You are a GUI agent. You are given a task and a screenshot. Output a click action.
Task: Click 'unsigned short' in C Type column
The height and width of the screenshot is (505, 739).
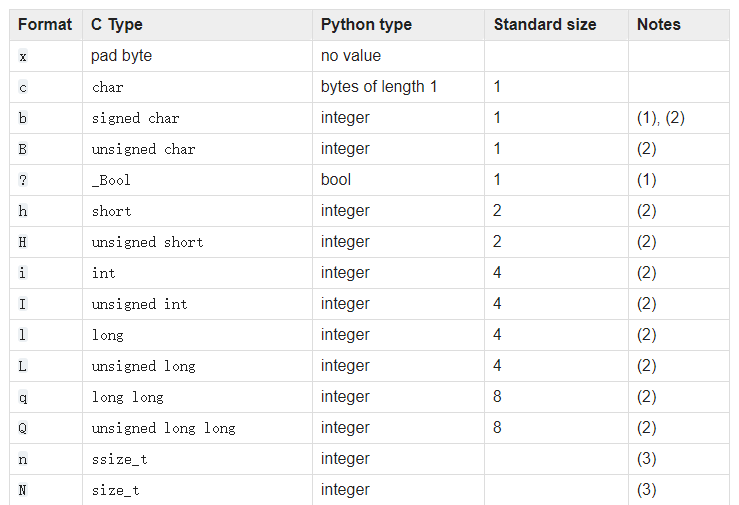tap(147, 242)
